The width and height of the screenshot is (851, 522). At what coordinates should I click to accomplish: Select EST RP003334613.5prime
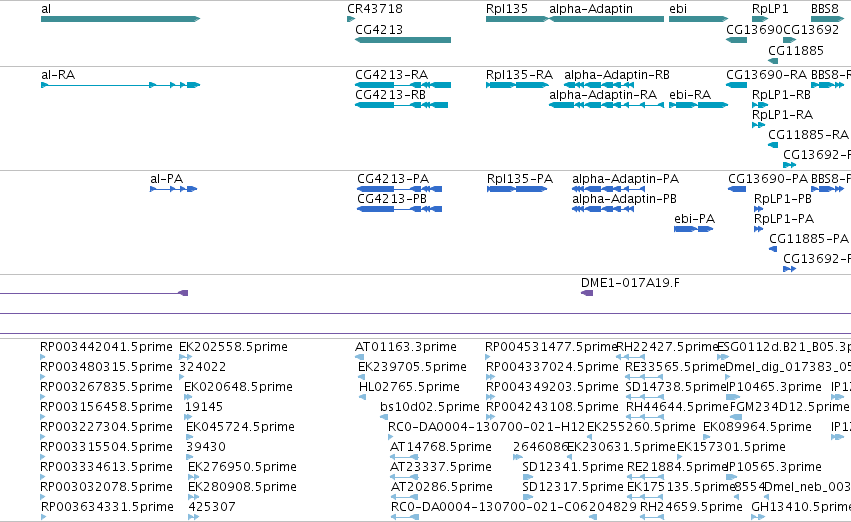click(x=106, y=467)
